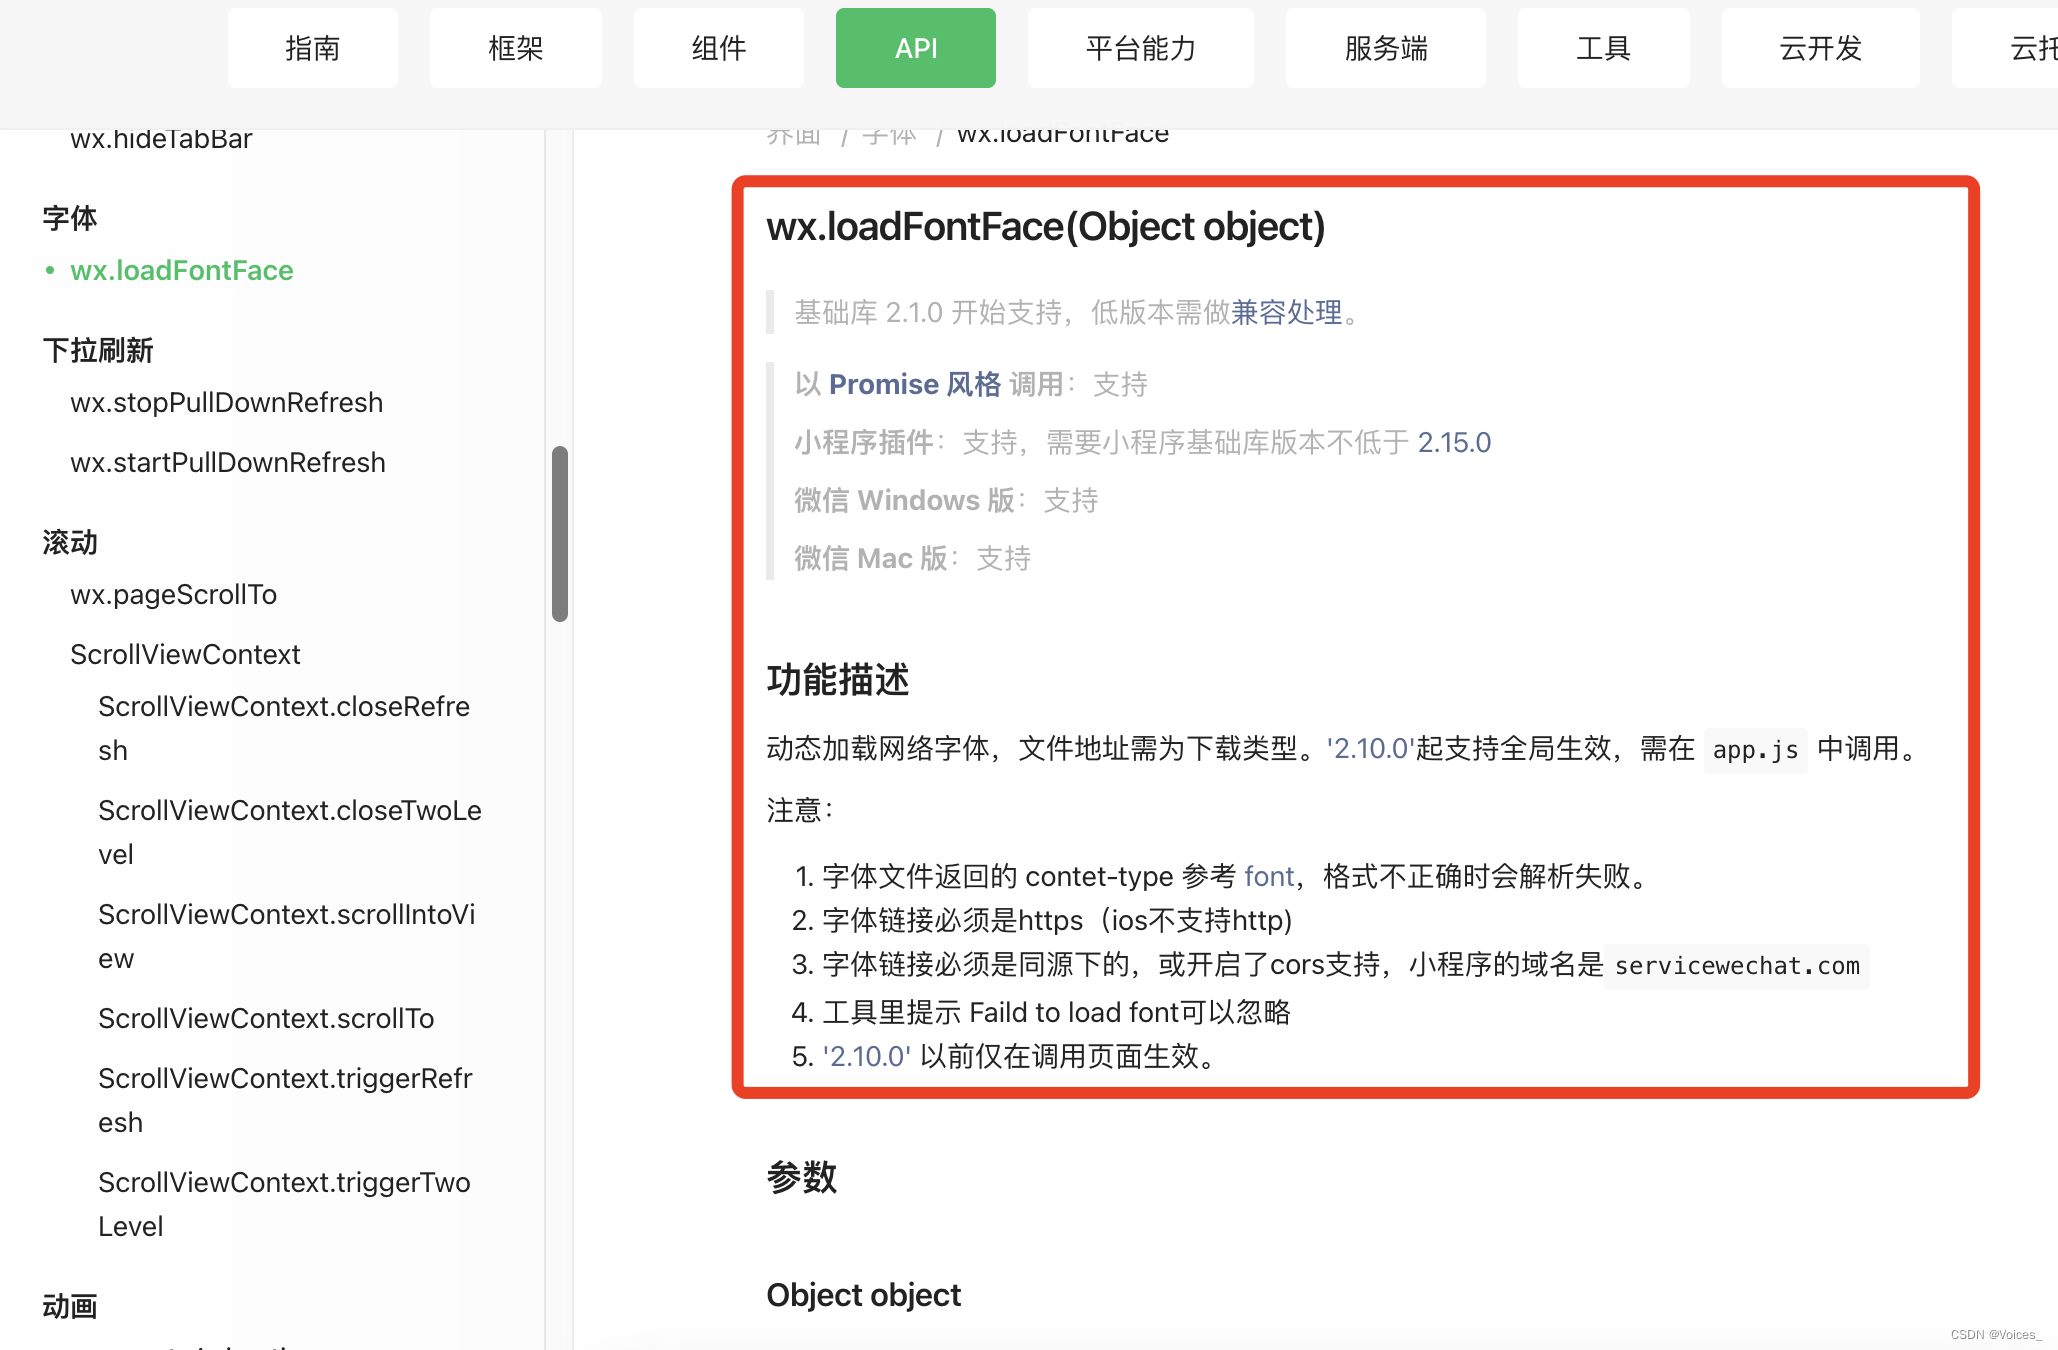Click the '2.10.0' version link

tap(1370, 748)
